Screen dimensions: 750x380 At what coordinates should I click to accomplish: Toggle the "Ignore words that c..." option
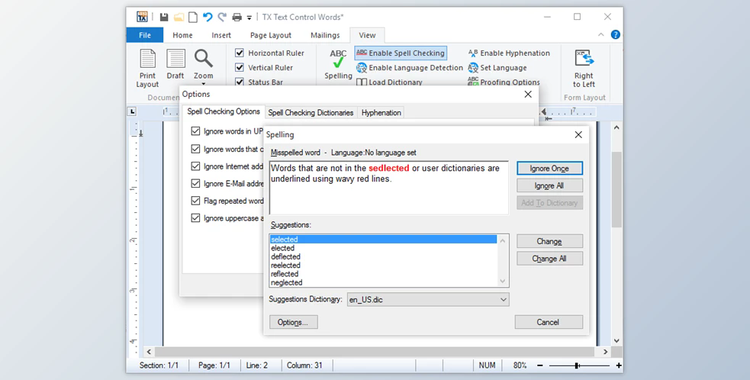point(195,149)
